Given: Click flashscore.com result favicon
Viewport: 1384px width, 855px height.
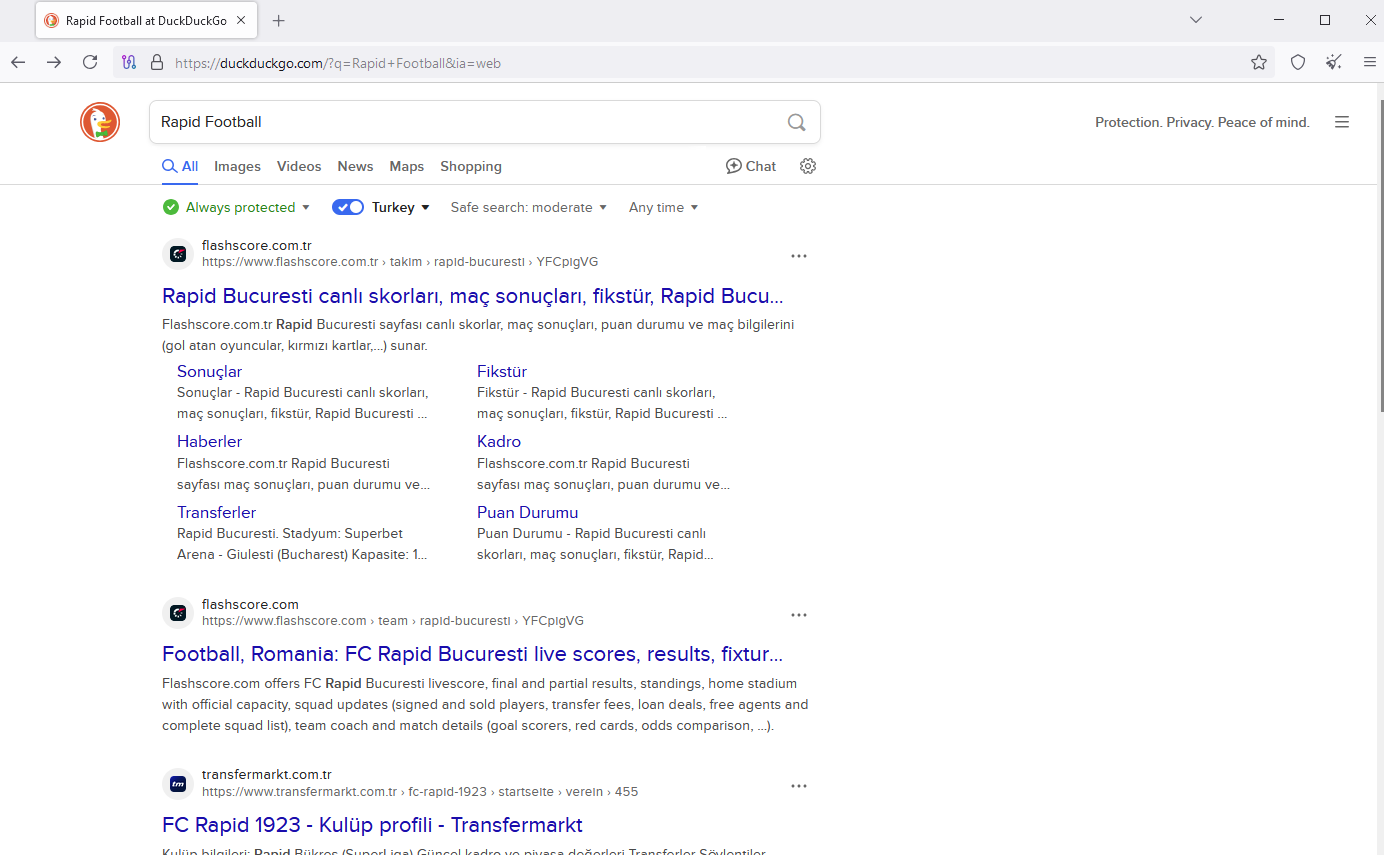Looking at the screenshot, I should tap(177, 613).
